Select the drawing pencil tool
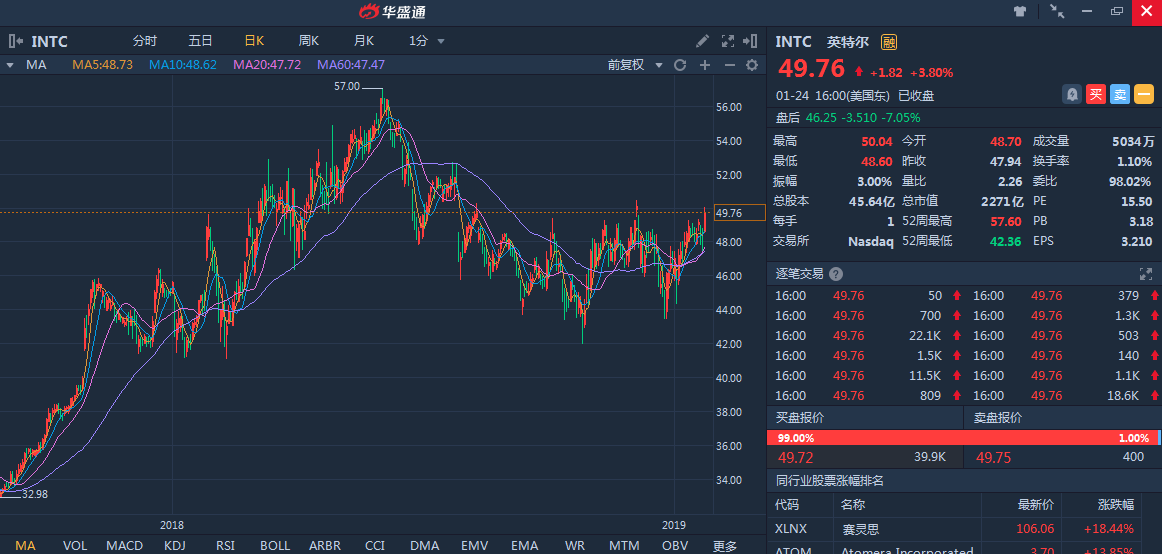This screenshot has height=554, width=1162. tap(703, 41)
